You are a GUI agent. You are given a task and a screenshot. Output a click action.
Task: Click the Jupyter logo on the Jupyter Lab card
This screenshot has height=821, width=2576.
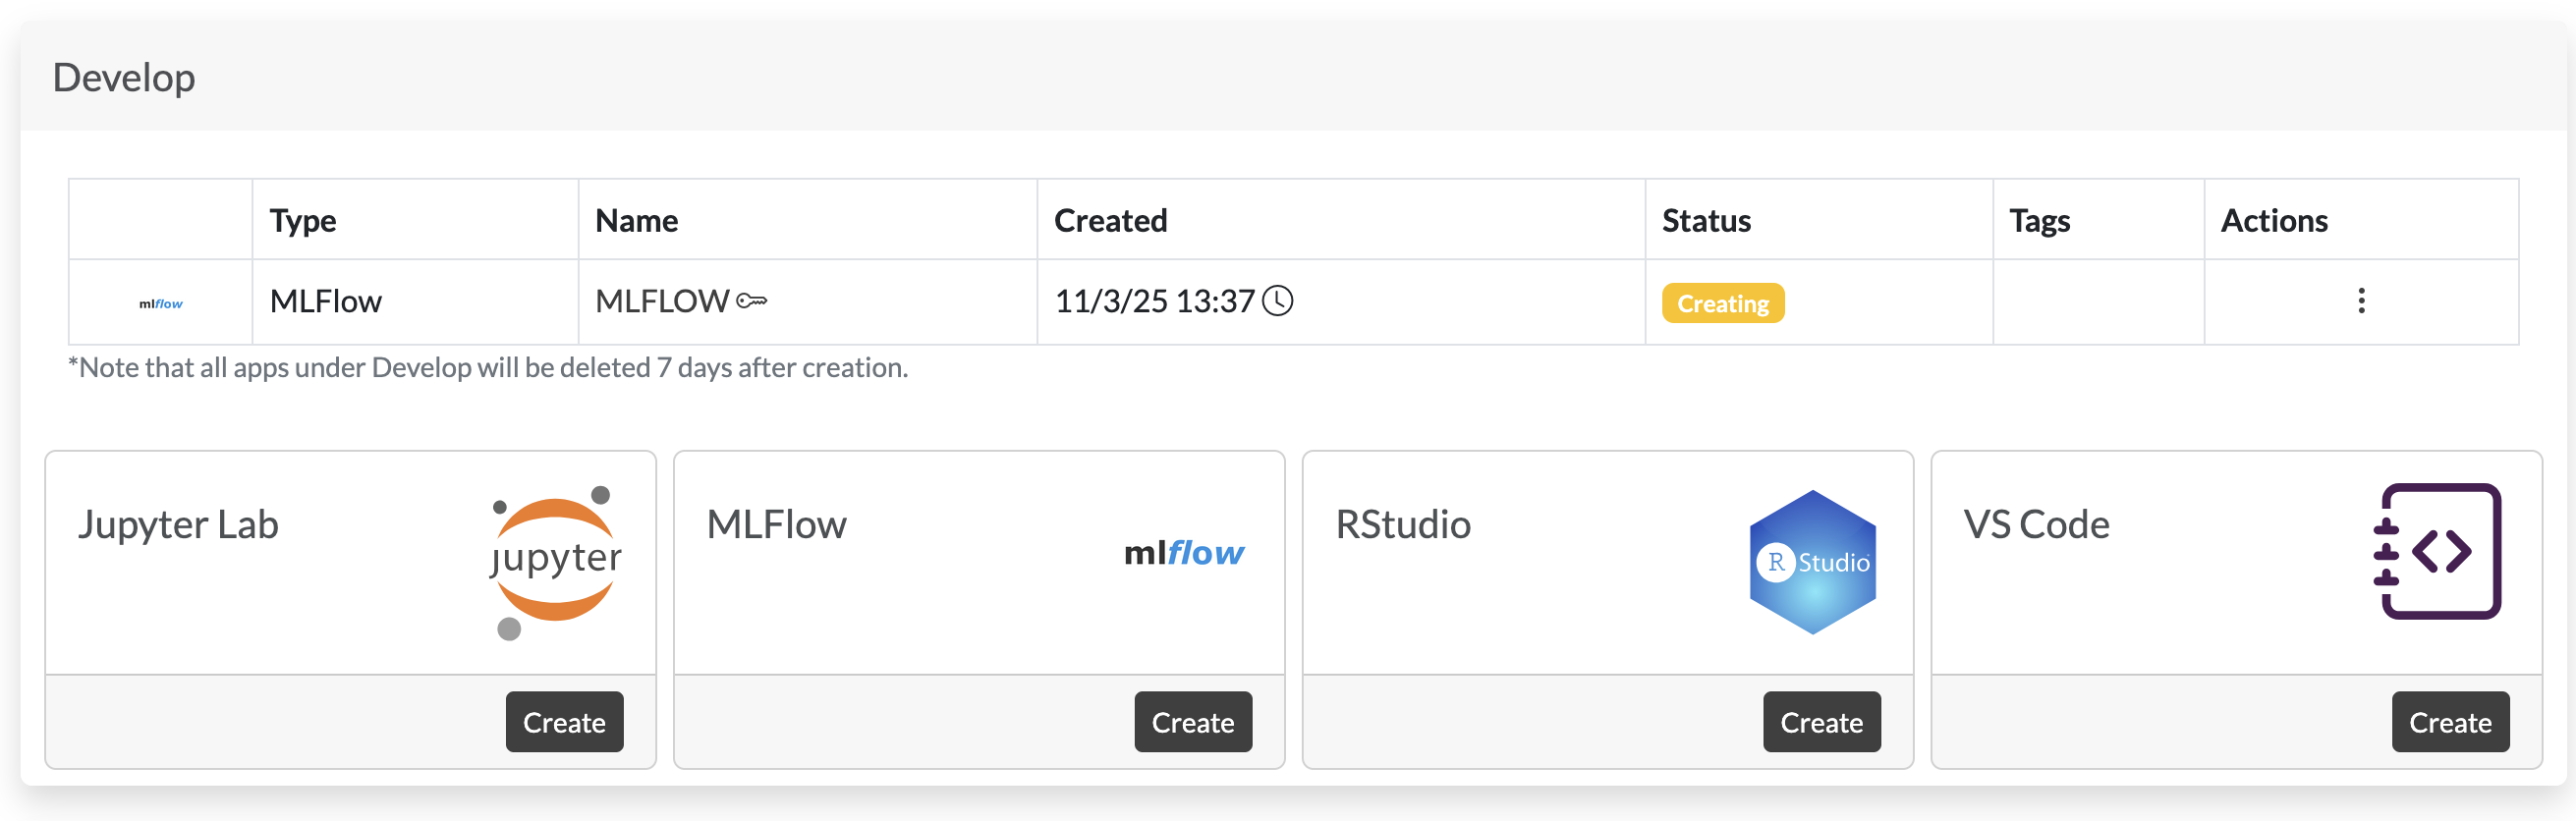[x=556, y=562]
